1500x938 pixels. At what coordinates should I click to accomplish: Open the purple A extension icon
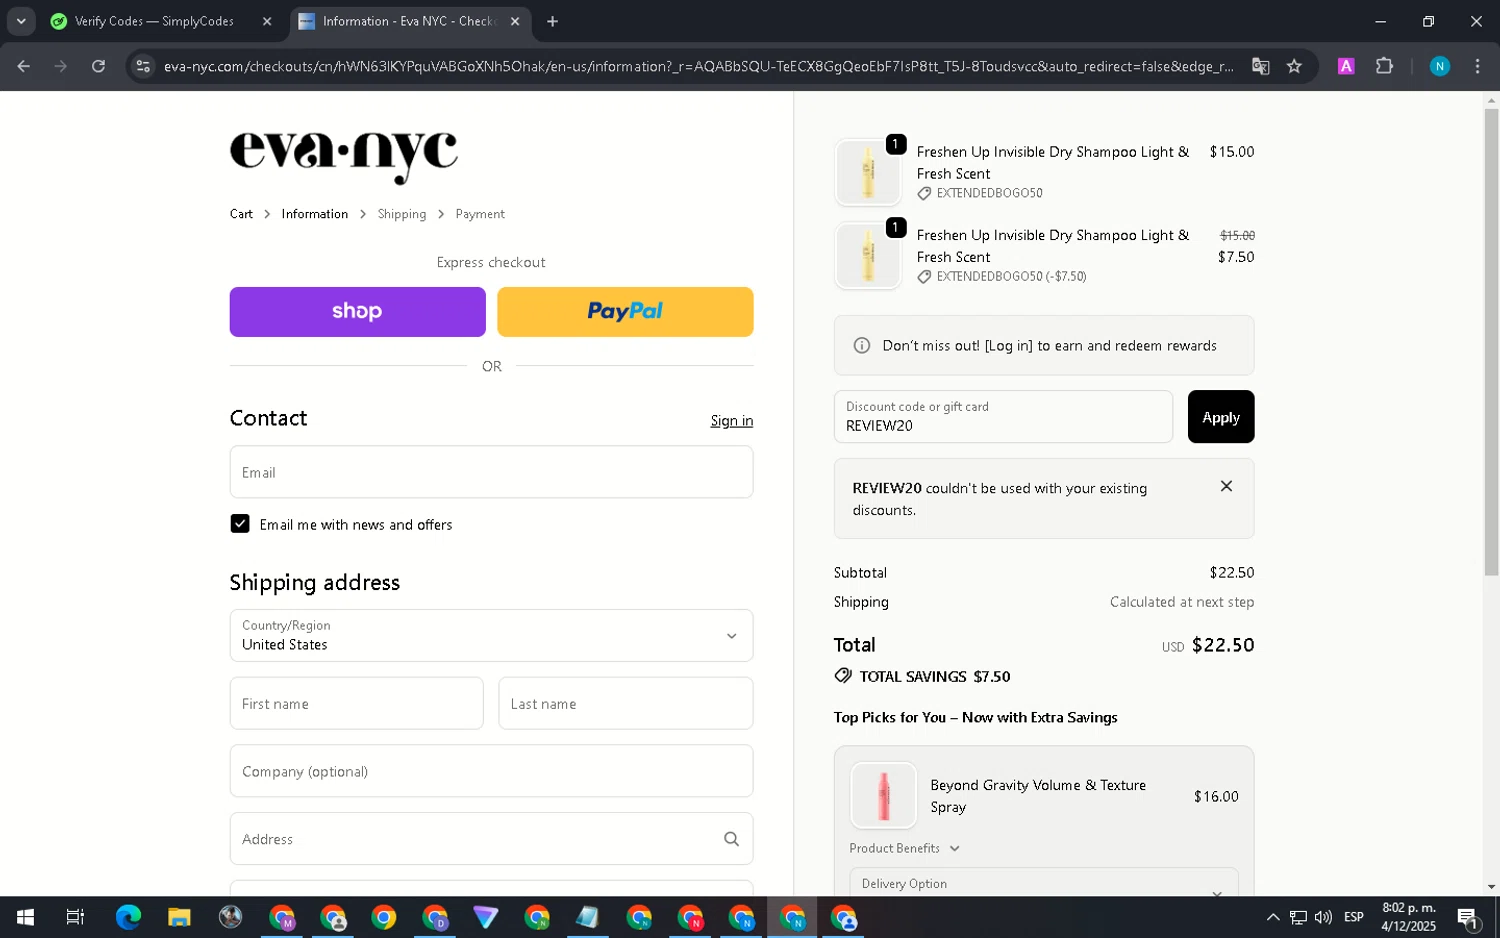point(1346,66)
